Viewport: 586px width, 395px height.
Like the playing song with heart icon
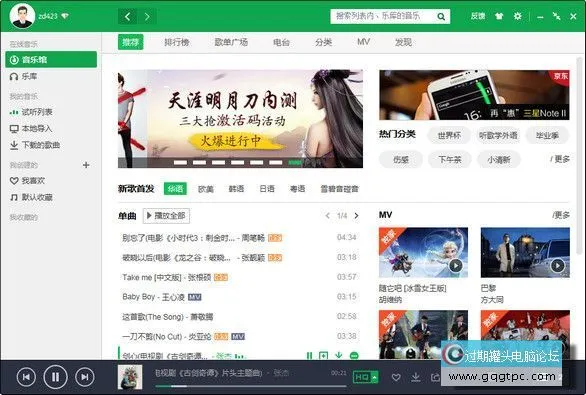pyautogui.click(x=396, y=377)
